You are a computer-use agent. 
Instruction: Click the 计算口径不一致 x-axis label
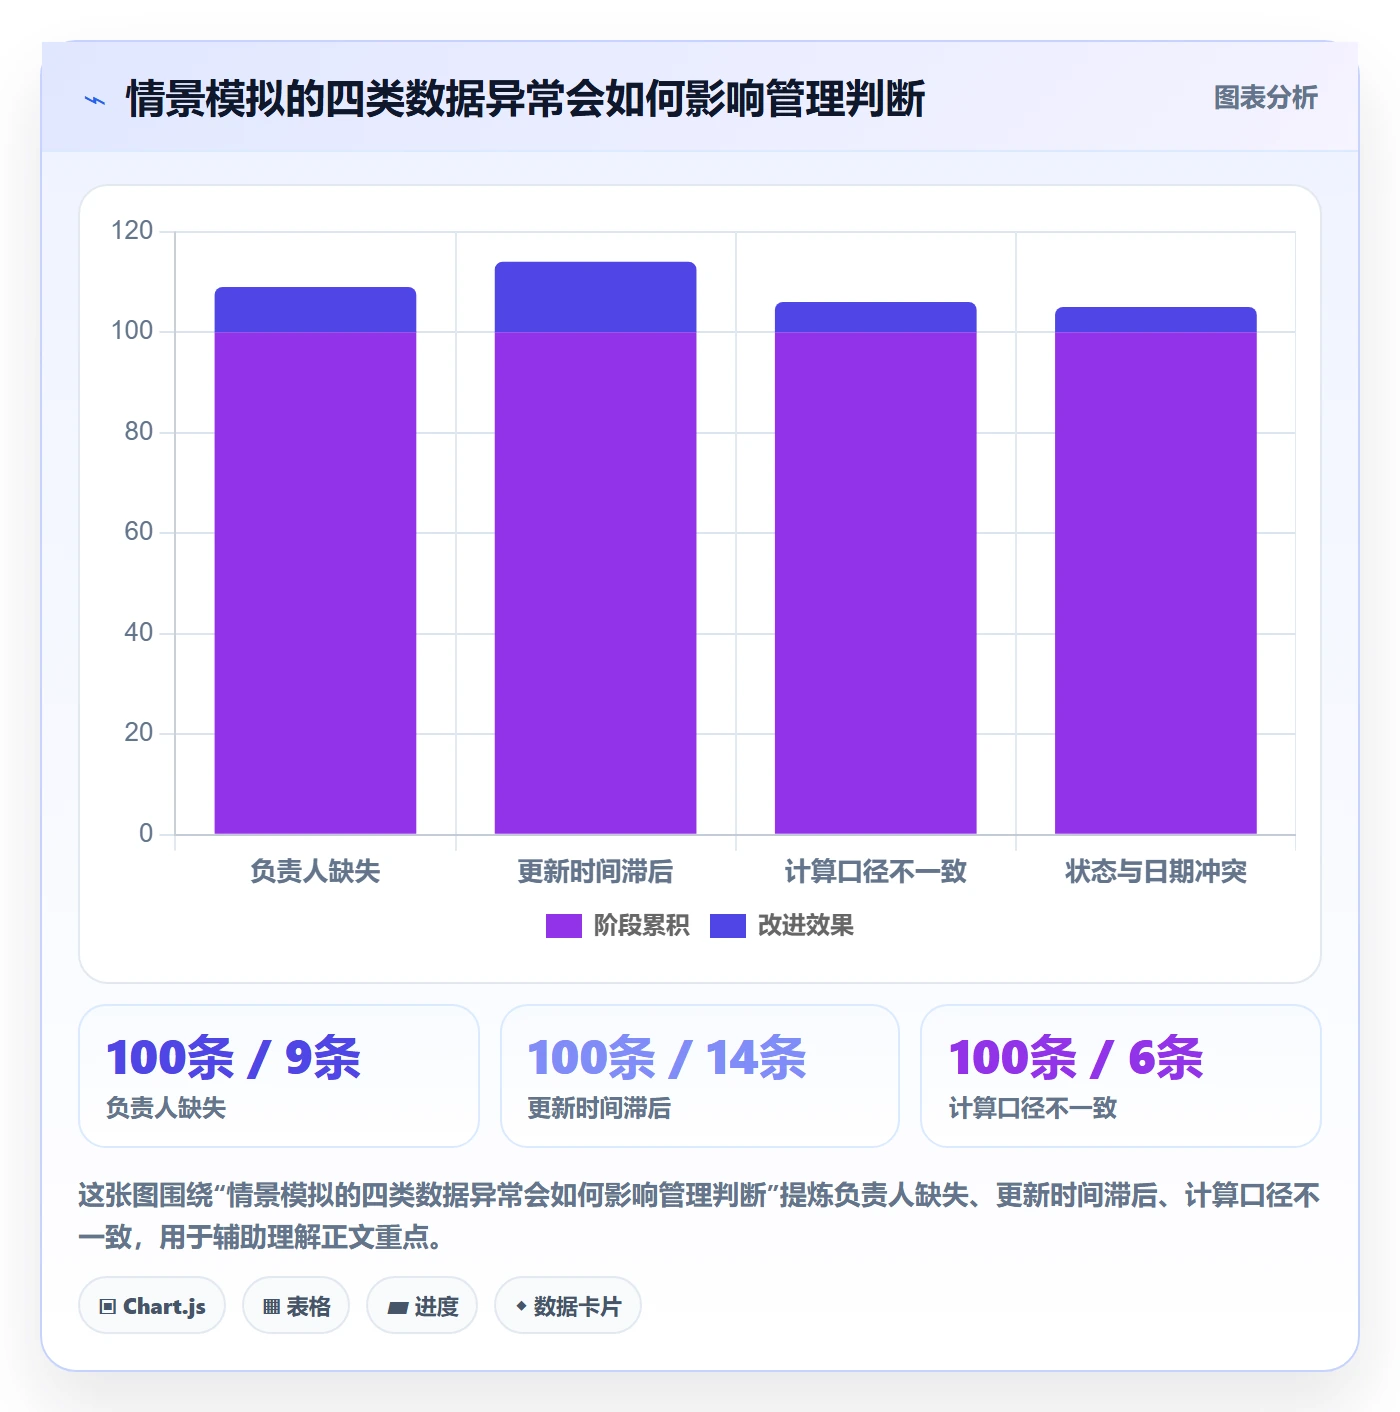click(875, 872)
